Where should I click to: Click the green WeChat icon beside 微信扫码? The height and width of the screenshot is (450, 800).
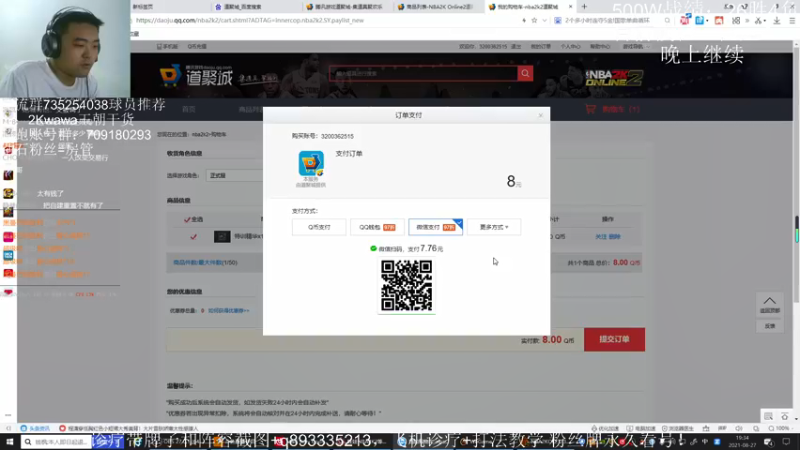tap(373, 248)
